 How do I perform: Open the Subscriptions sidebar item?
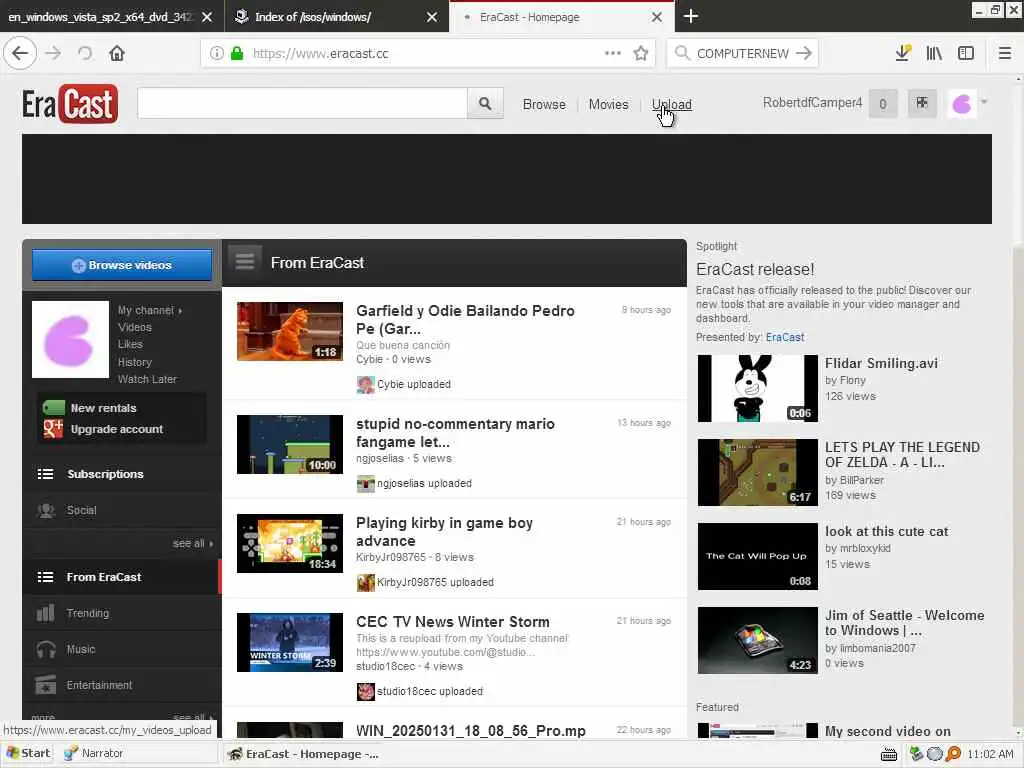[122, 474]
